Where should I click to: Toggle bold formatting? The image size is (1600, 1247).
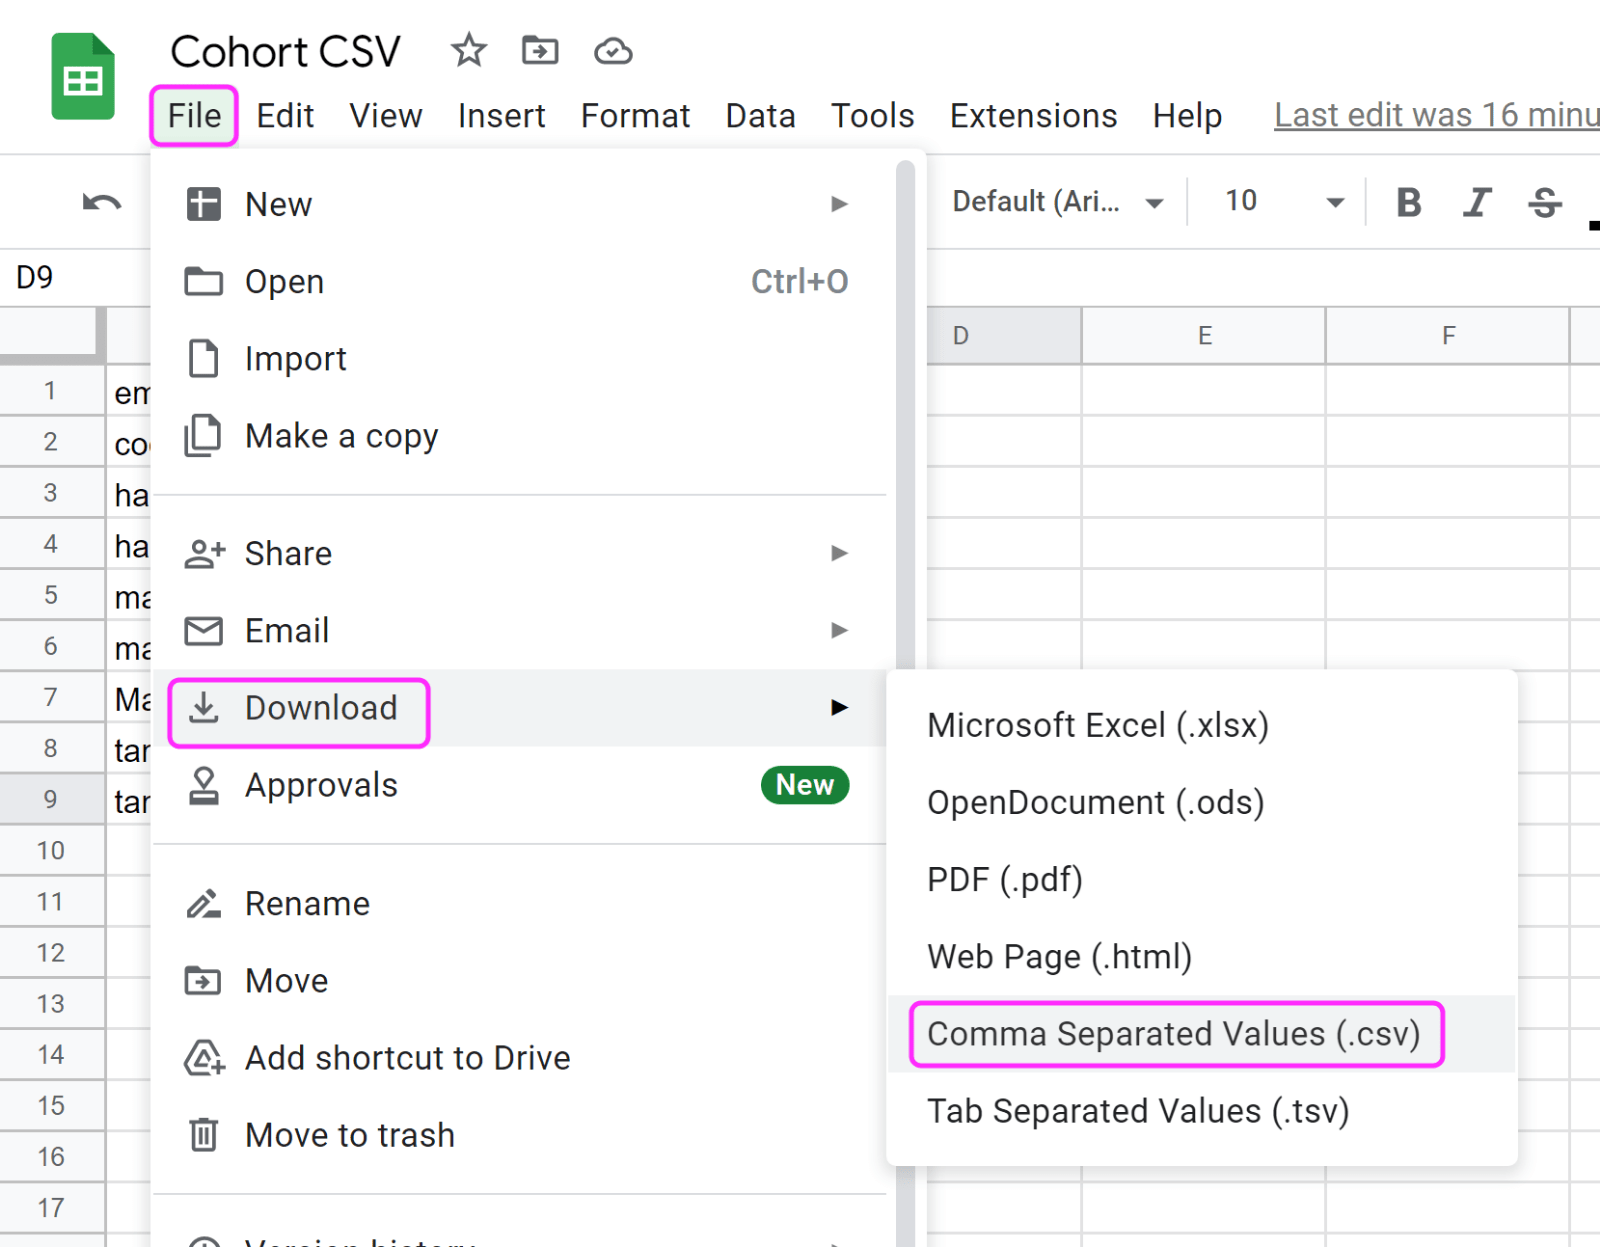[1408, 201]
